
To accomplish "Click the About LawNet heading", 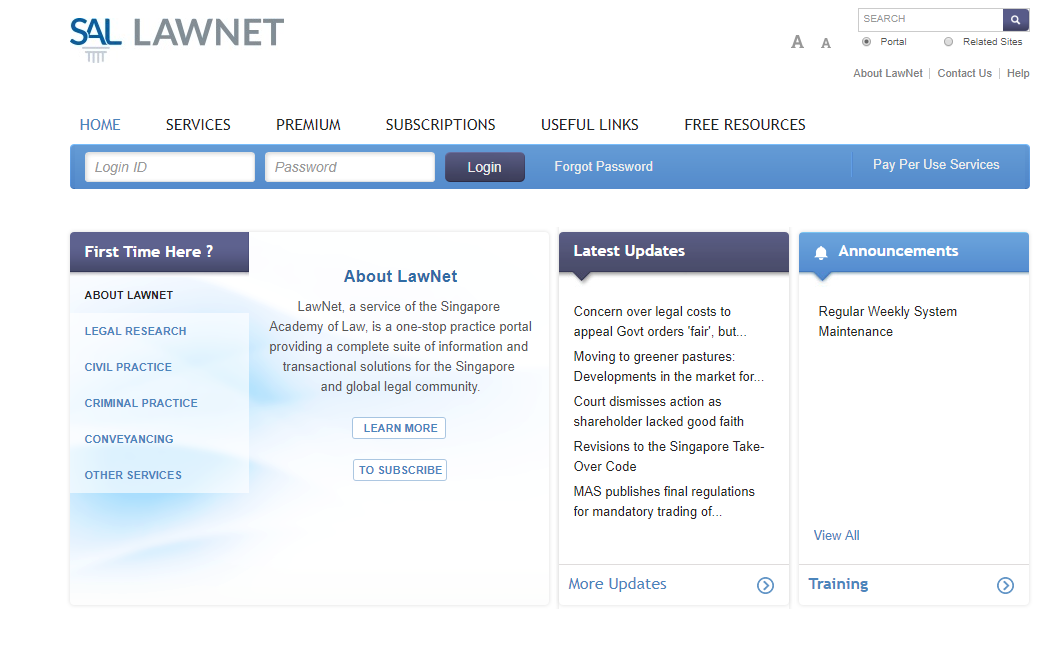I will [400, 276].
